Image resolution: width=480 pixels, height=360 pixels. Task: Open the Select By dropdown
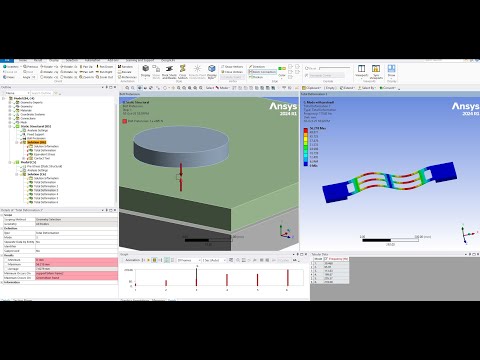click(x=366, y=88)
